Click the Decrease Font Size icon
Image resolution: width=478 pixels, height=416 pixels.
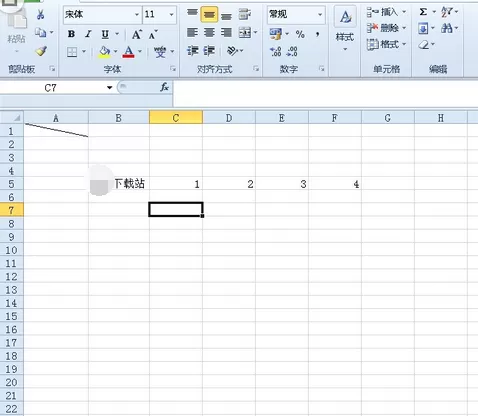(153, 34)
